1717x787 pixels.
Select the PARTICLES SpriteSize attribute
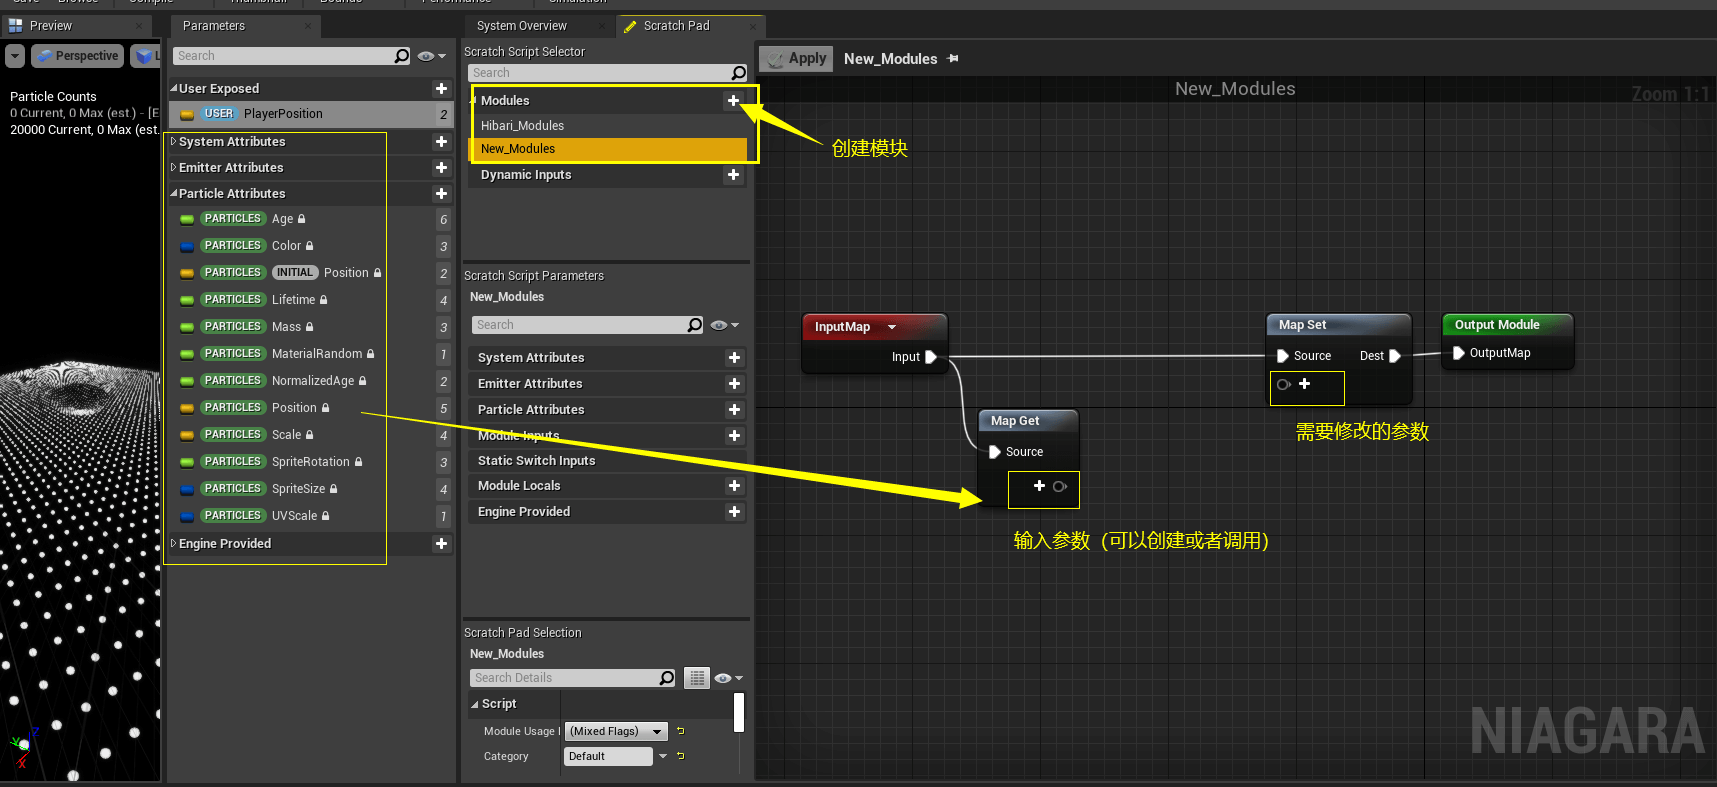coord(311,489)
